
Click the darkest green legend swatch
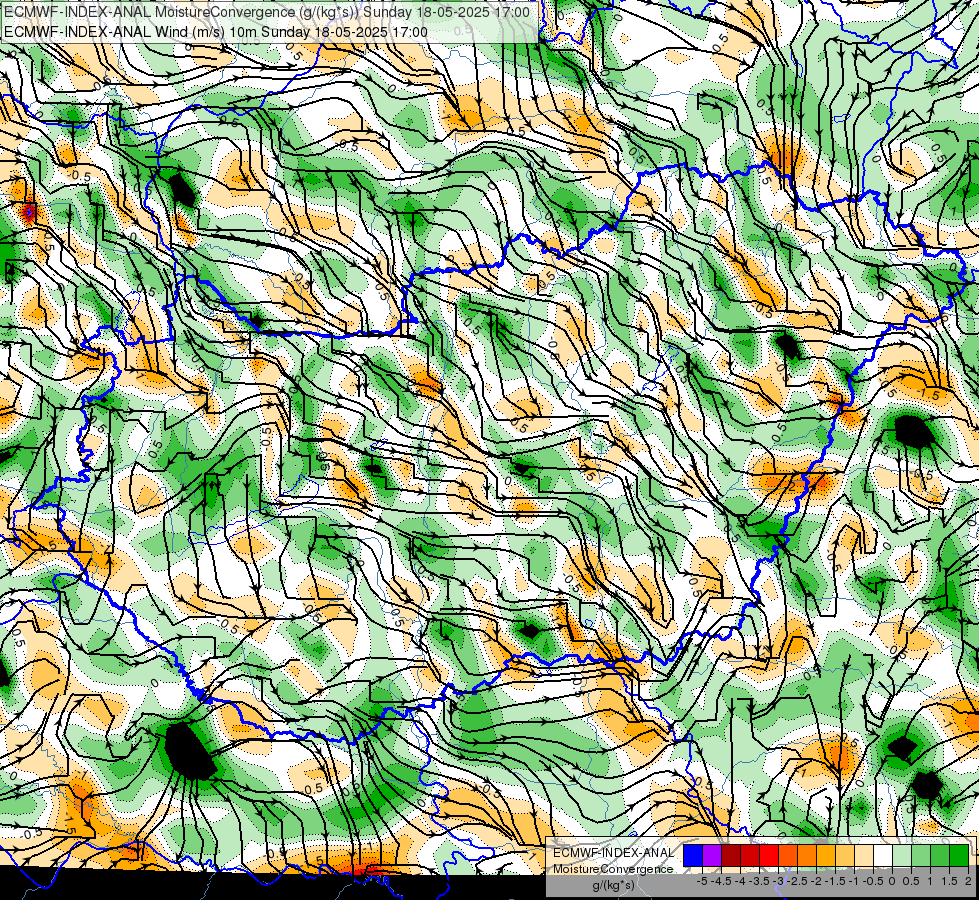959,855
